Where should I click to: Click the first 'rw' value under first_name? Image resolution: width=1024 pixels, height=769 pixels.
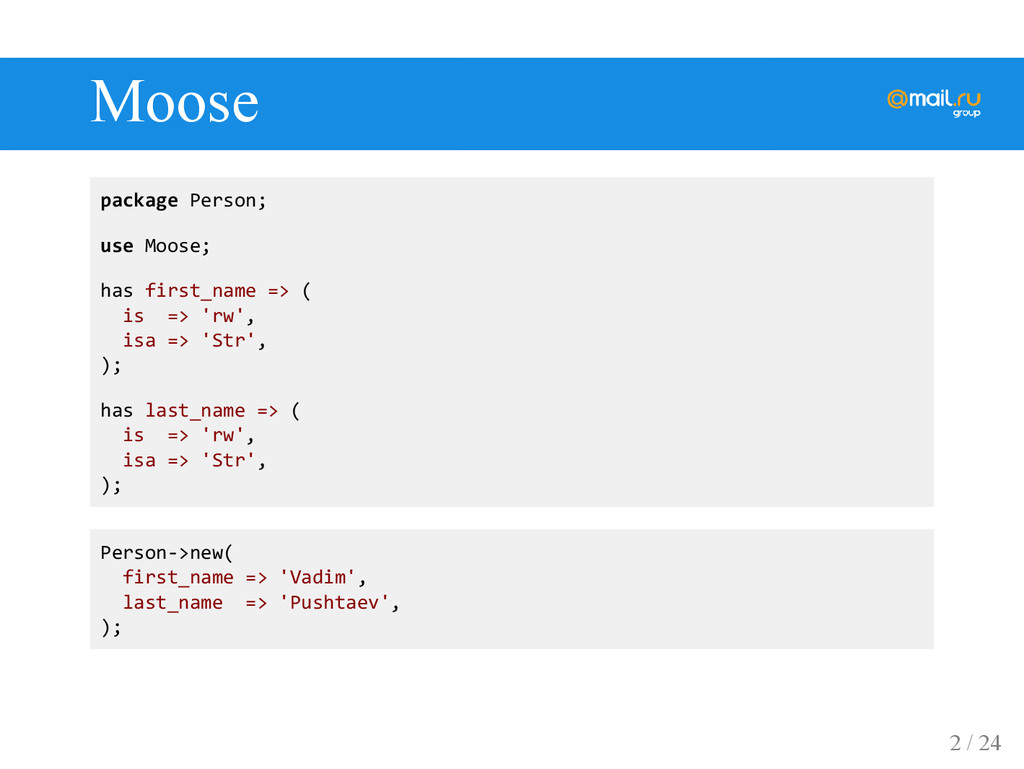pos(223,316)
